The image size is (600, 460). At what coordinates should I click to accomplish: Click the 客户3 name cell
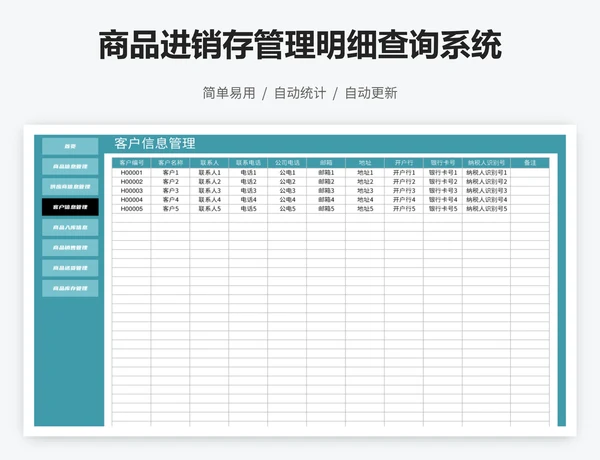coord(171,191)
